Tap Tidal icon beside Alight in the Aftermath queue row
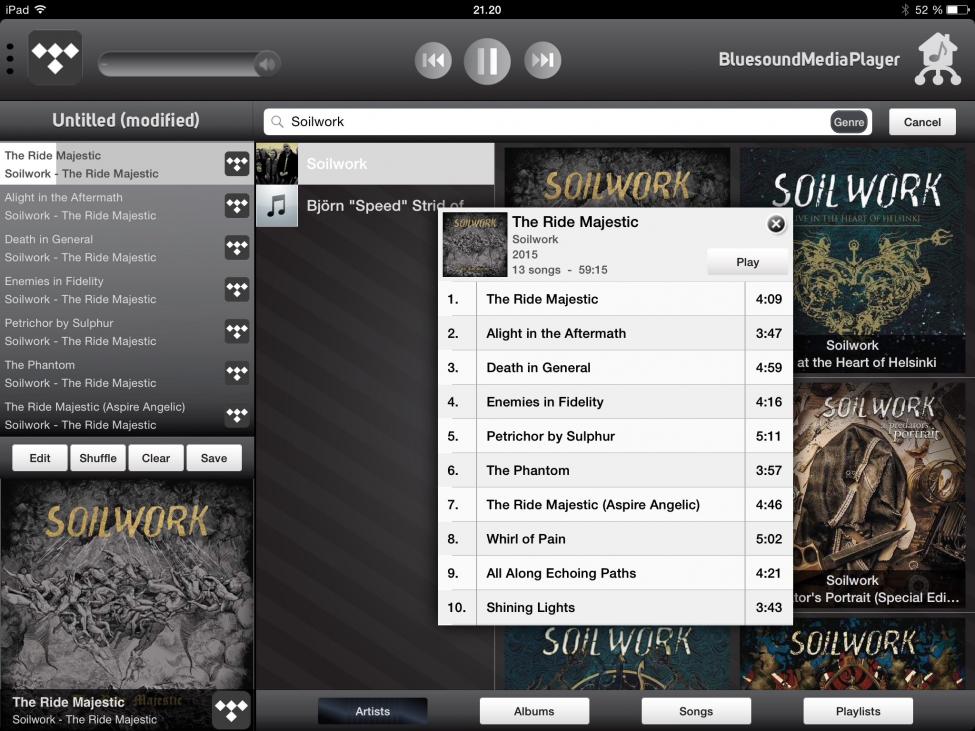Screen dimensions: 975x731 pyautogui.click(x=237, y=206)
